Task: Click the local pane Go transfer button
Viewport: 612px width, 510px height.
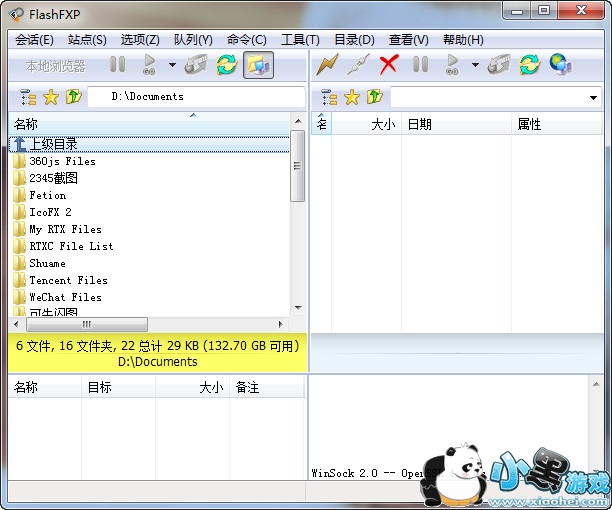Action: pyautogui.click(x=149, y=65)
